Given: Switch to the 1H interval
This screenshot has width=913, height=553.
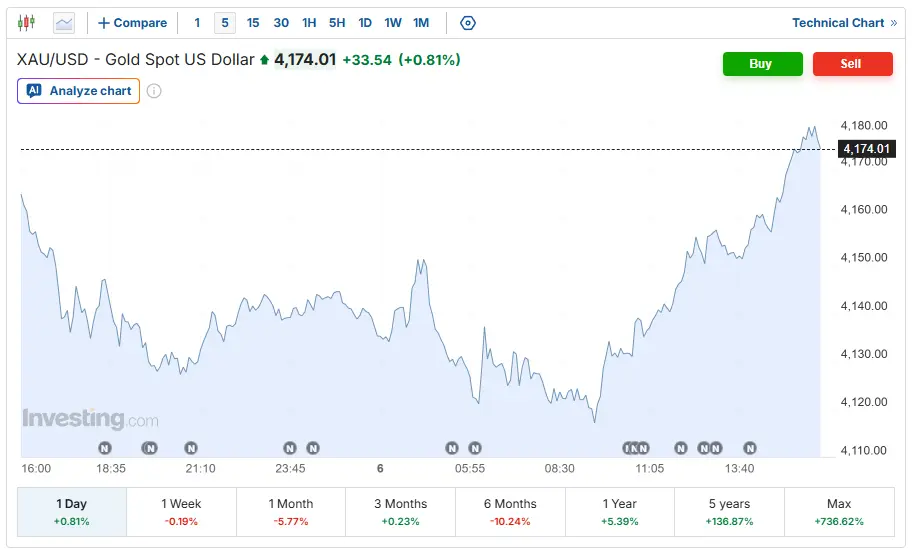Looking at the screenshot, I should click(309, 23).
